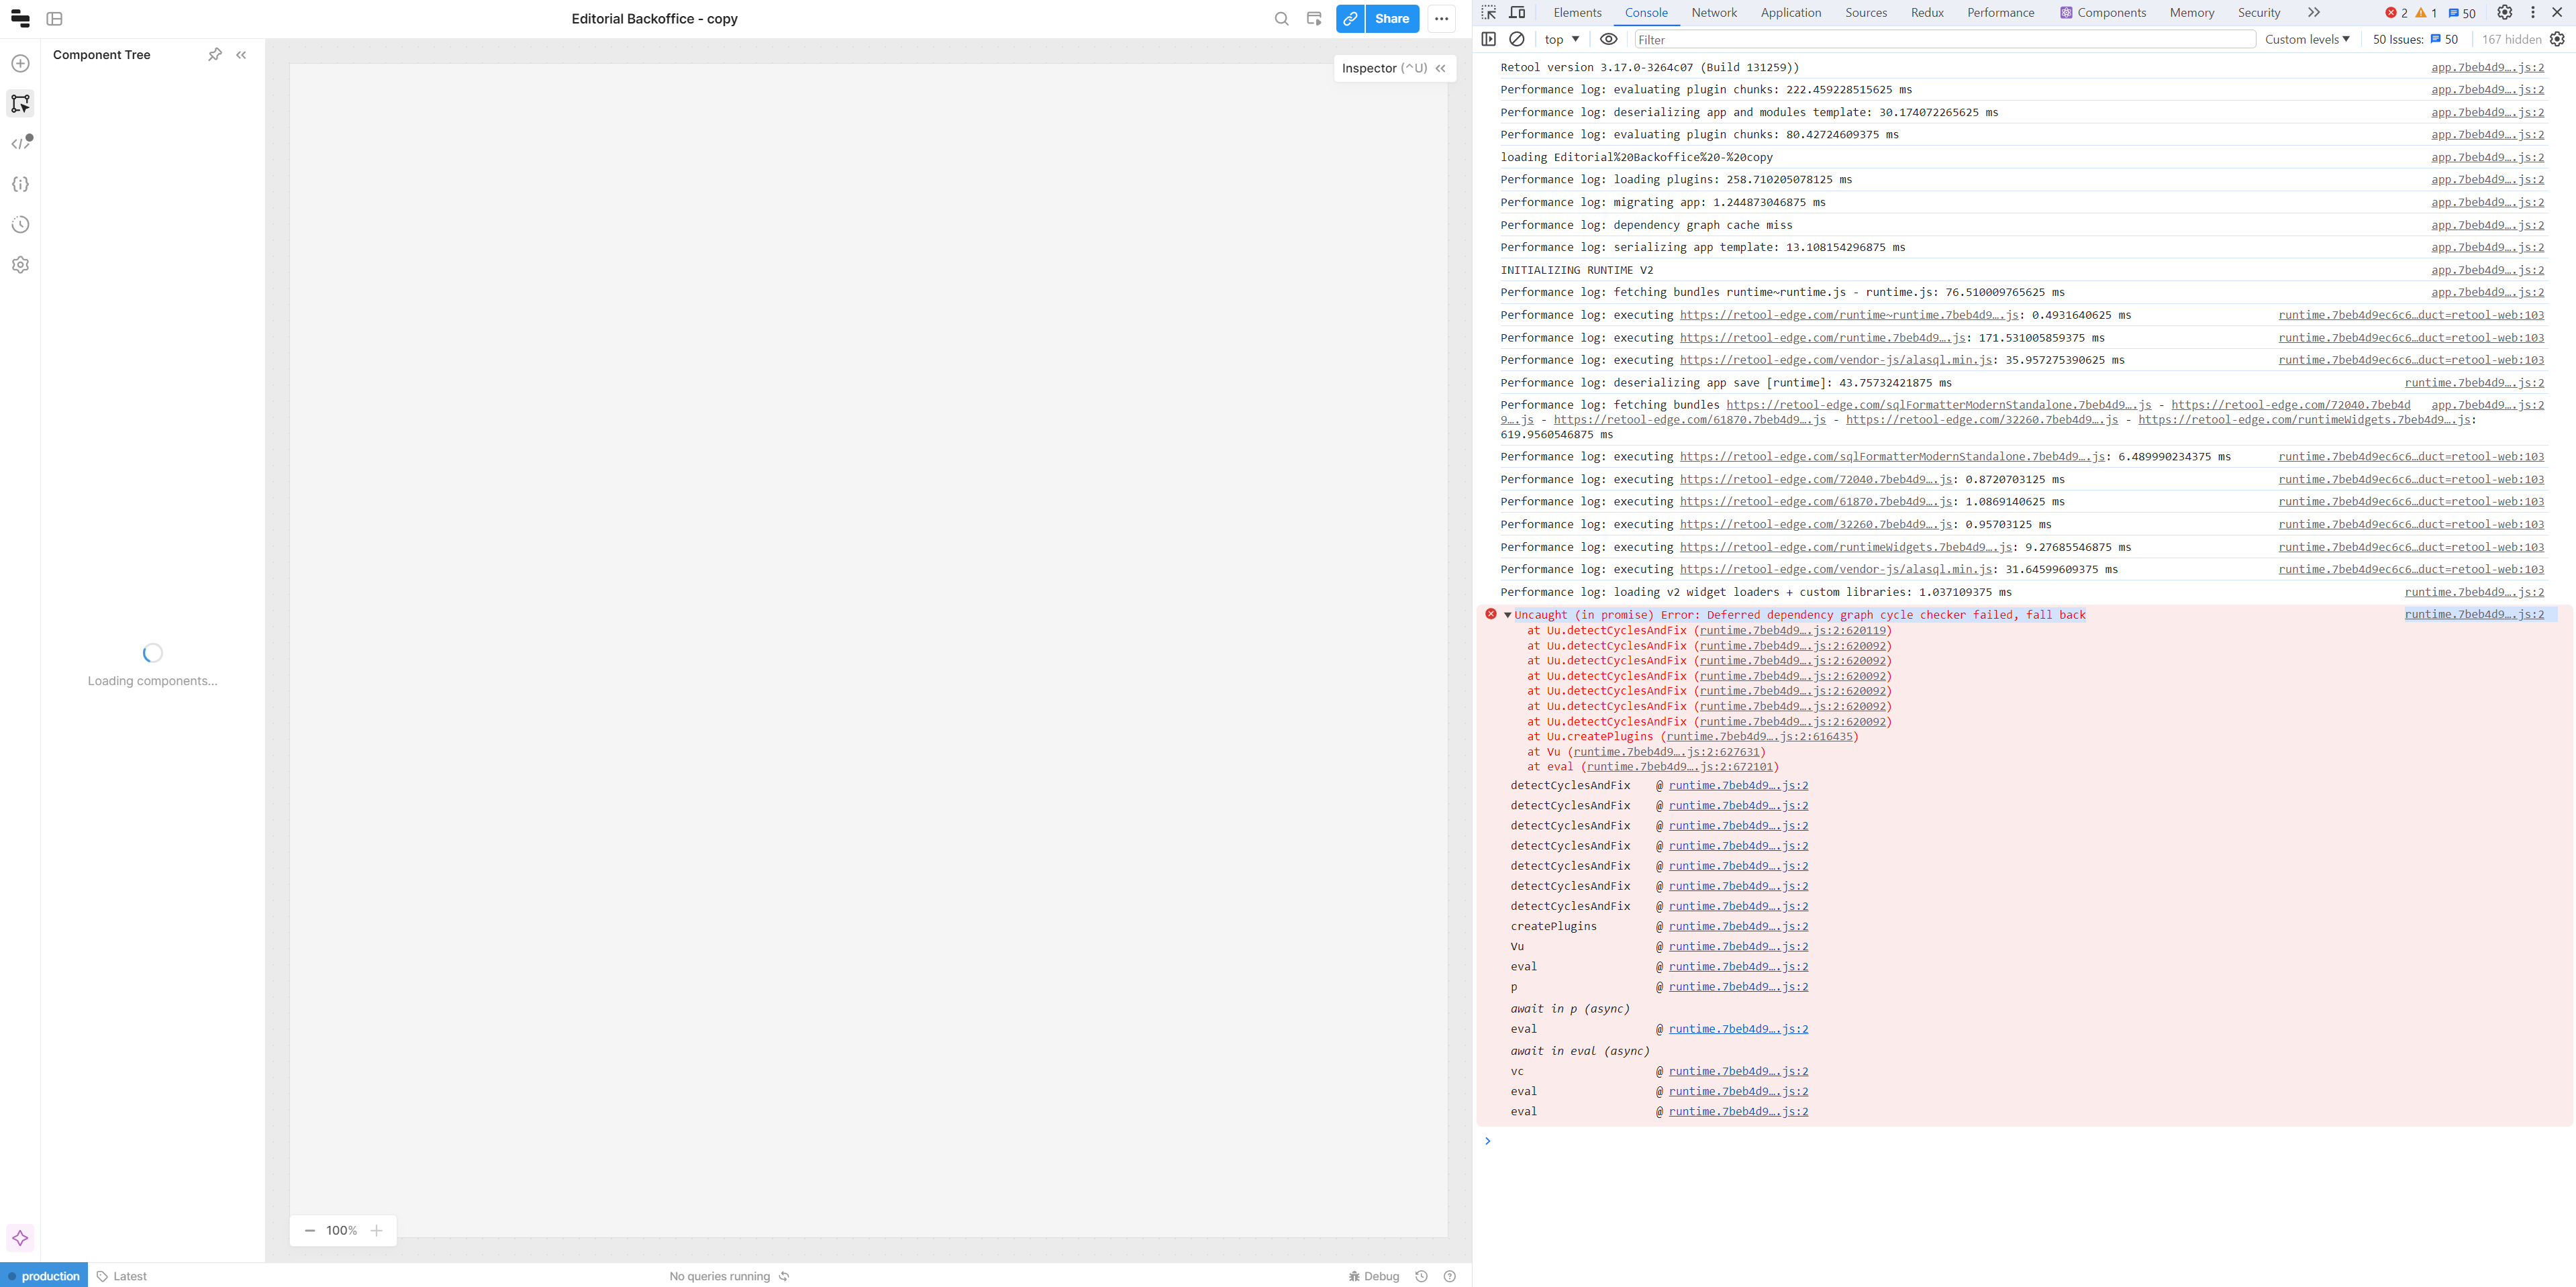Open the Debug panel

(1374, 1276)
